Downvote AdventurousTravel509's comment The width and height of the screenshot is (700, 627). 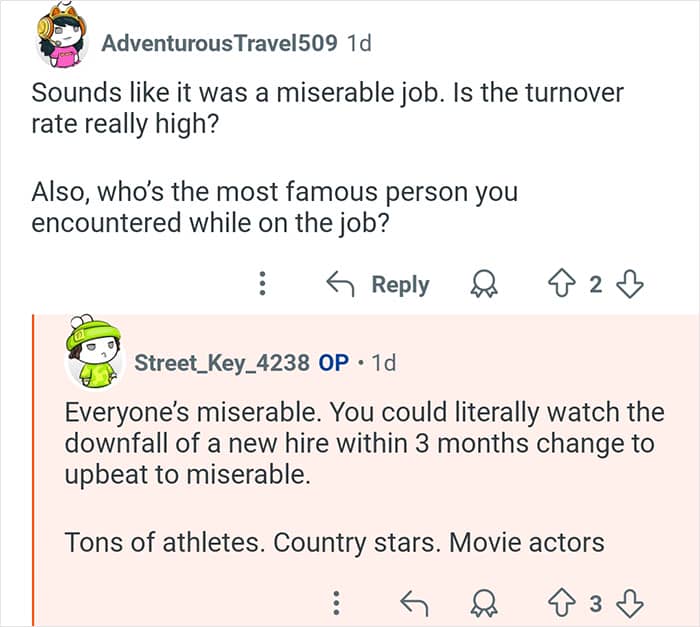click(x=628, y=284)
